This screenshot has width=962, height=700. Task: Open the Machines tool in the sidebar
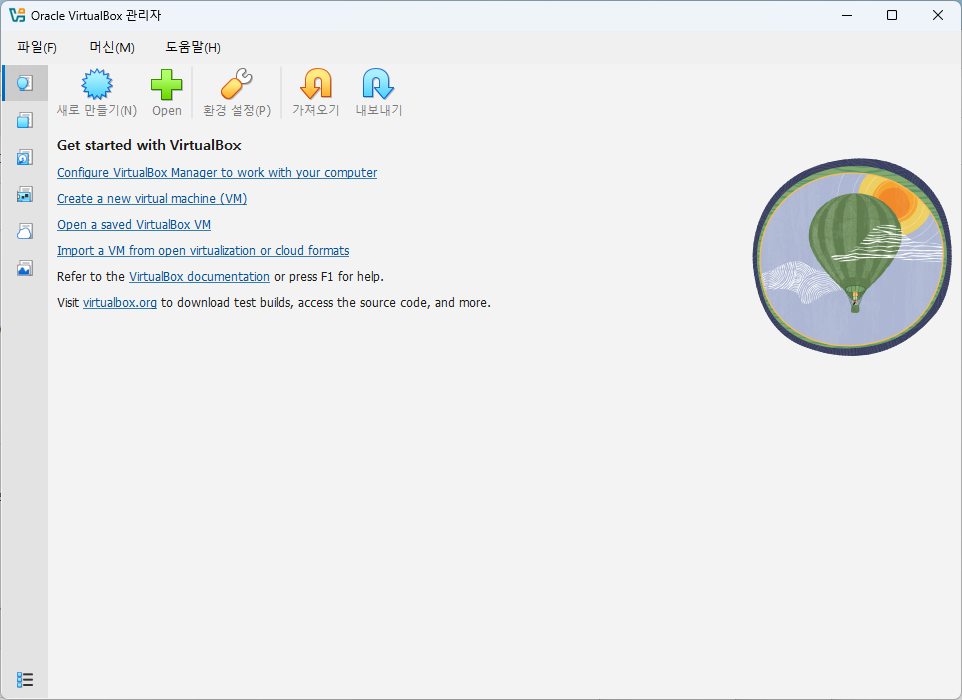(x=25, y=120)
